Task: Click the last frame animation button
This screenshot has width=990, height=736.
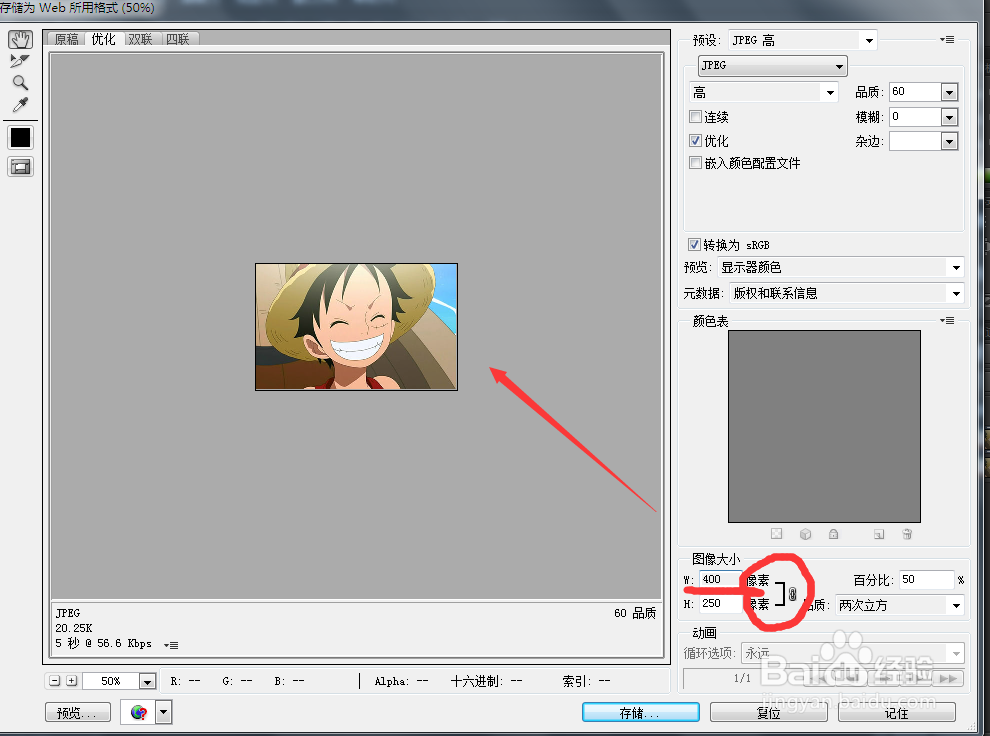Action: pyautogui.click(x=948, y=679)
